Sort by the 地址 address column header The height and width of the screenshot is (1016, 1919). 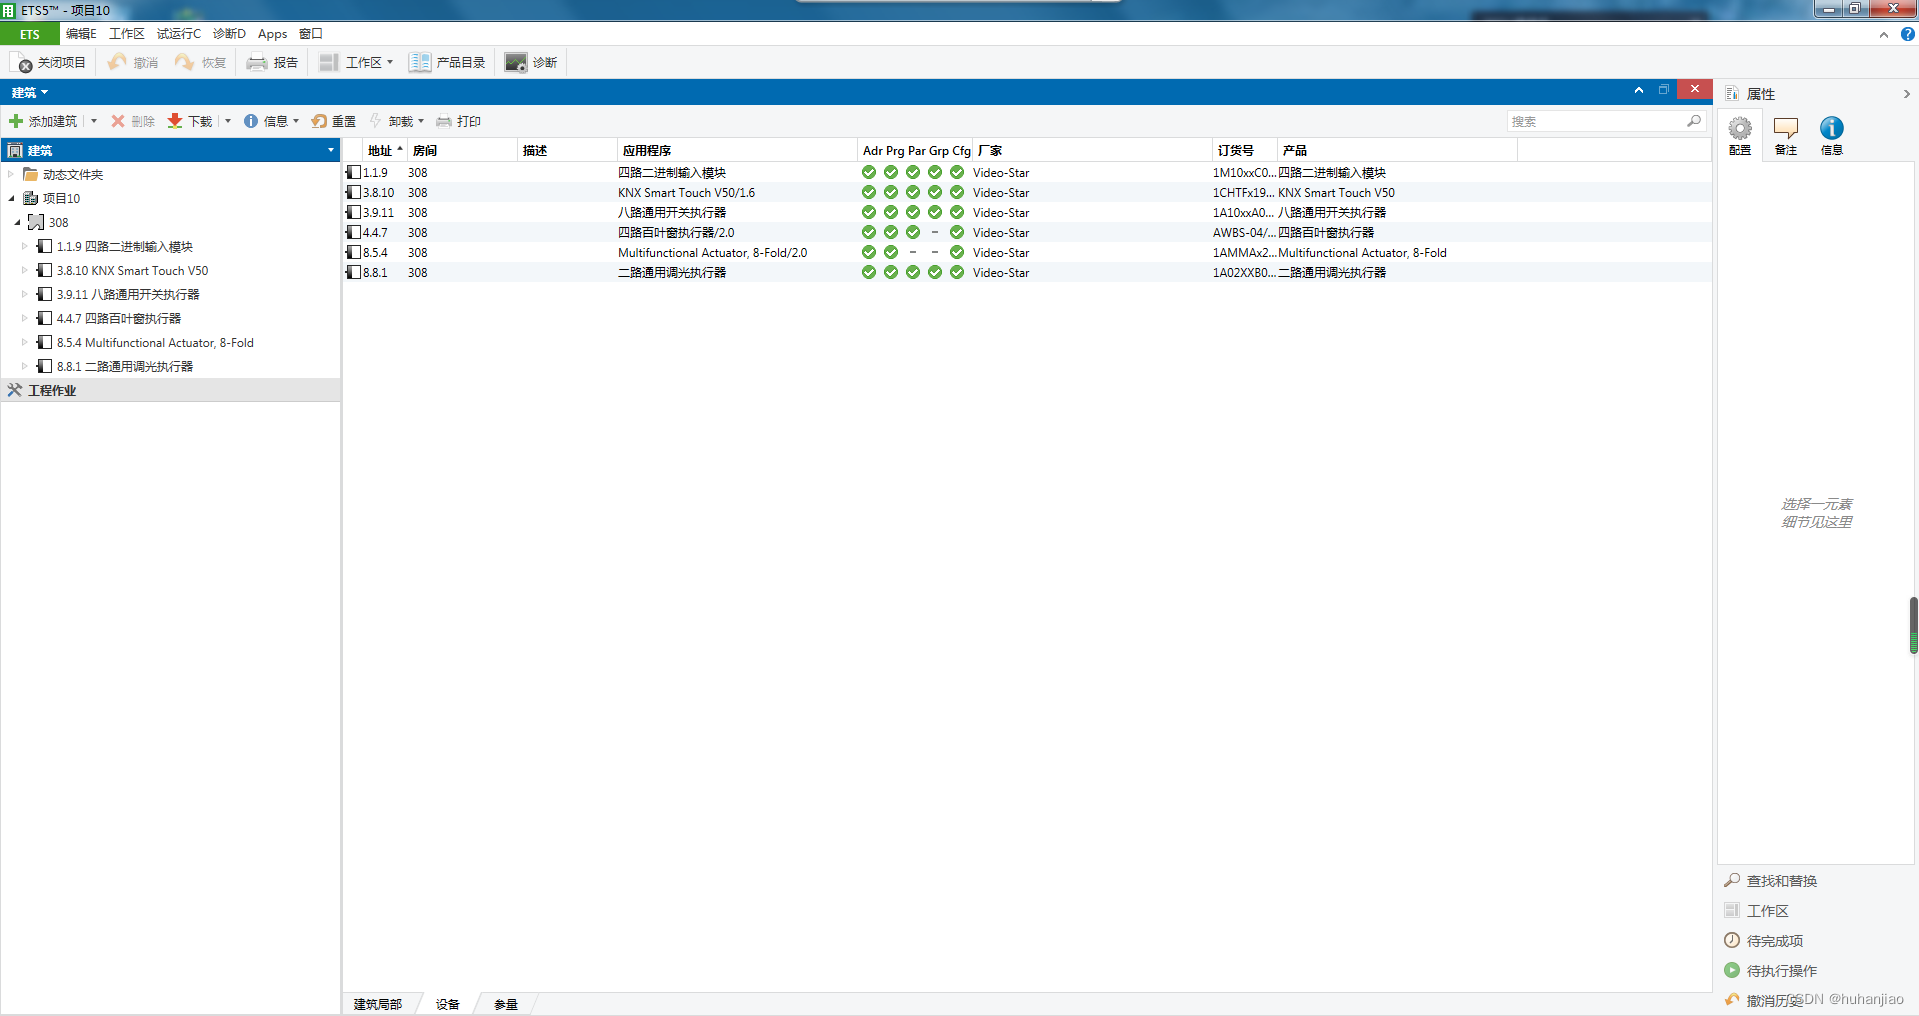tap(380, 150)
